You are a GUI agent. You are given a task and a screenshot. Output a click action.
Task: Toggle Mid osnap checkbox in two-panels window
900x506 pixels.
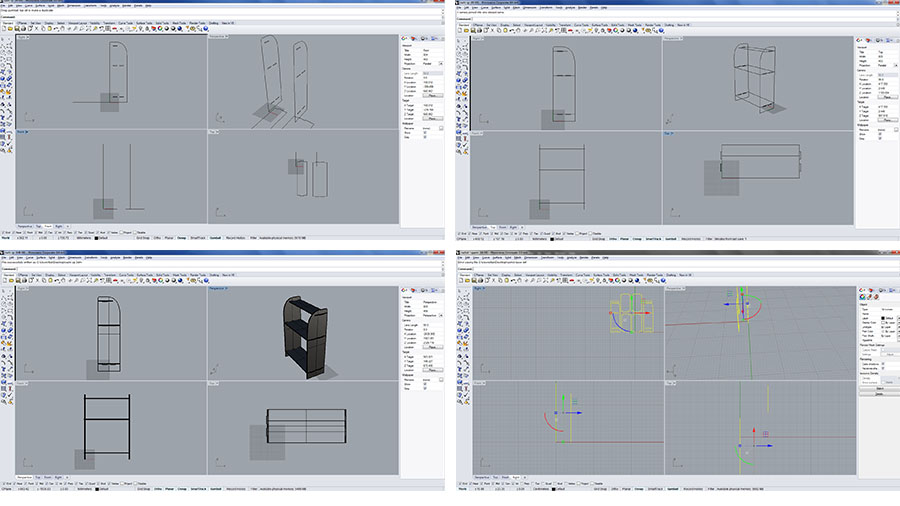coord(36,232)
